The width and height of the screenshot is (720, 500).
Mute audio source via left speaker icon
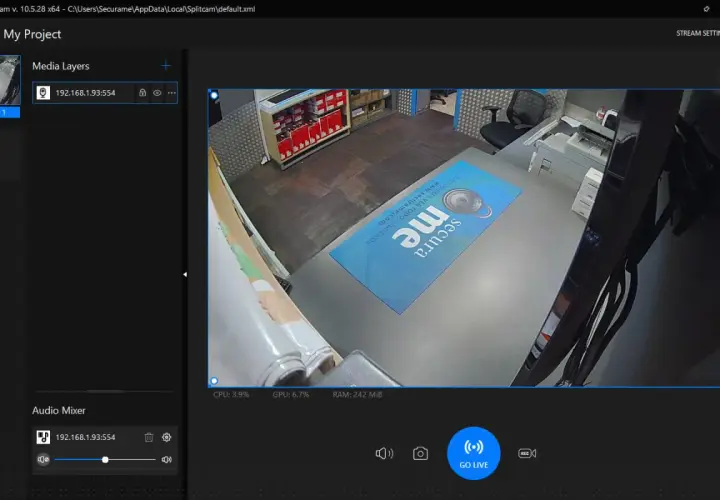pos(43,459)
